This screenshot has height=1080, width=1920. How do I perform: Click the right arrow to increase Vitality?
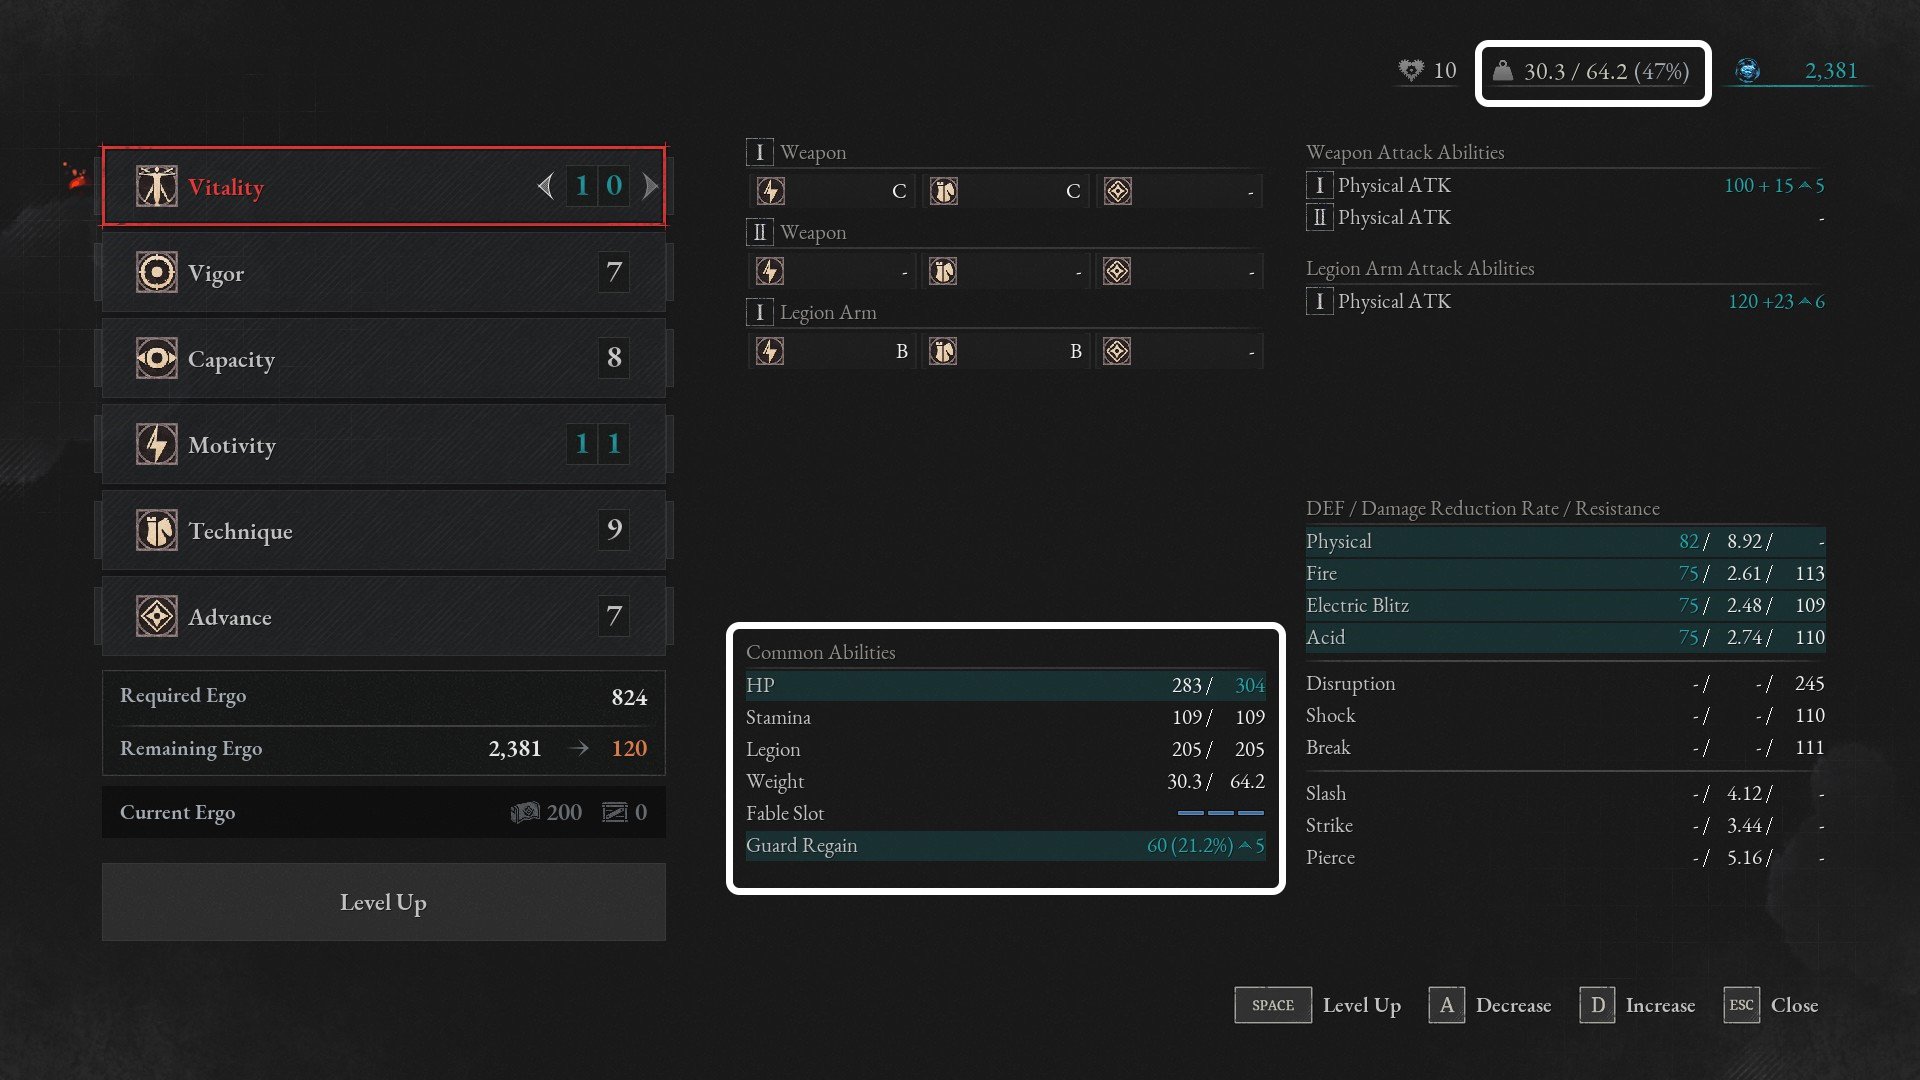(649, 185)
